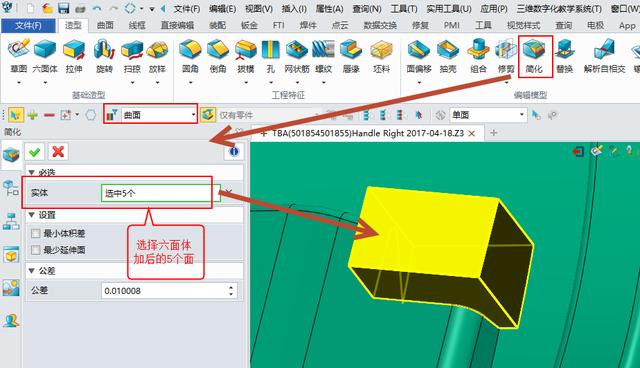
Task: Open the 编辑(E) menu
Action: click(222, 9)
